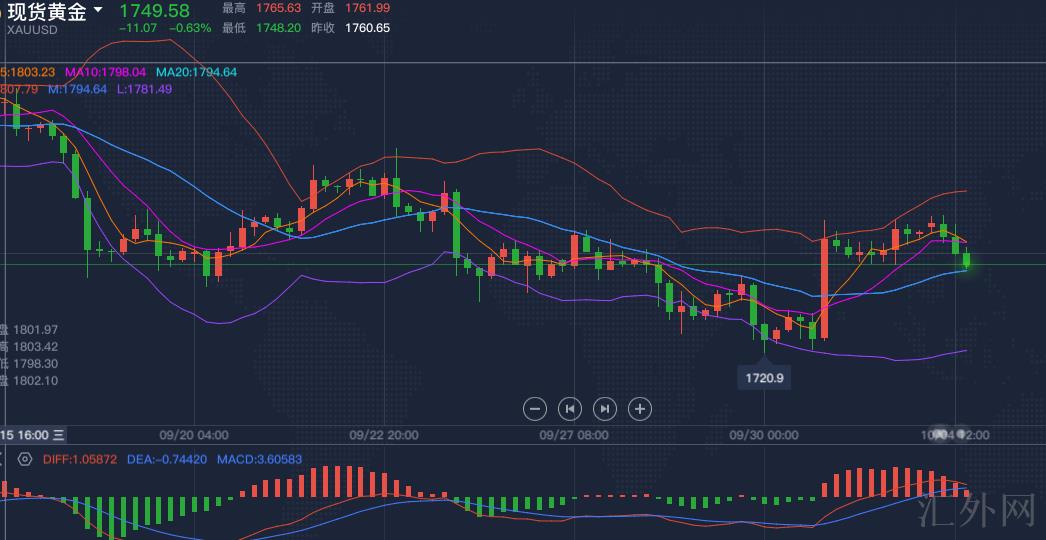The width and height of the screenshot is (1046, 540).
Task: Jump to the latest chart data
Action: (x=605, y=408)
